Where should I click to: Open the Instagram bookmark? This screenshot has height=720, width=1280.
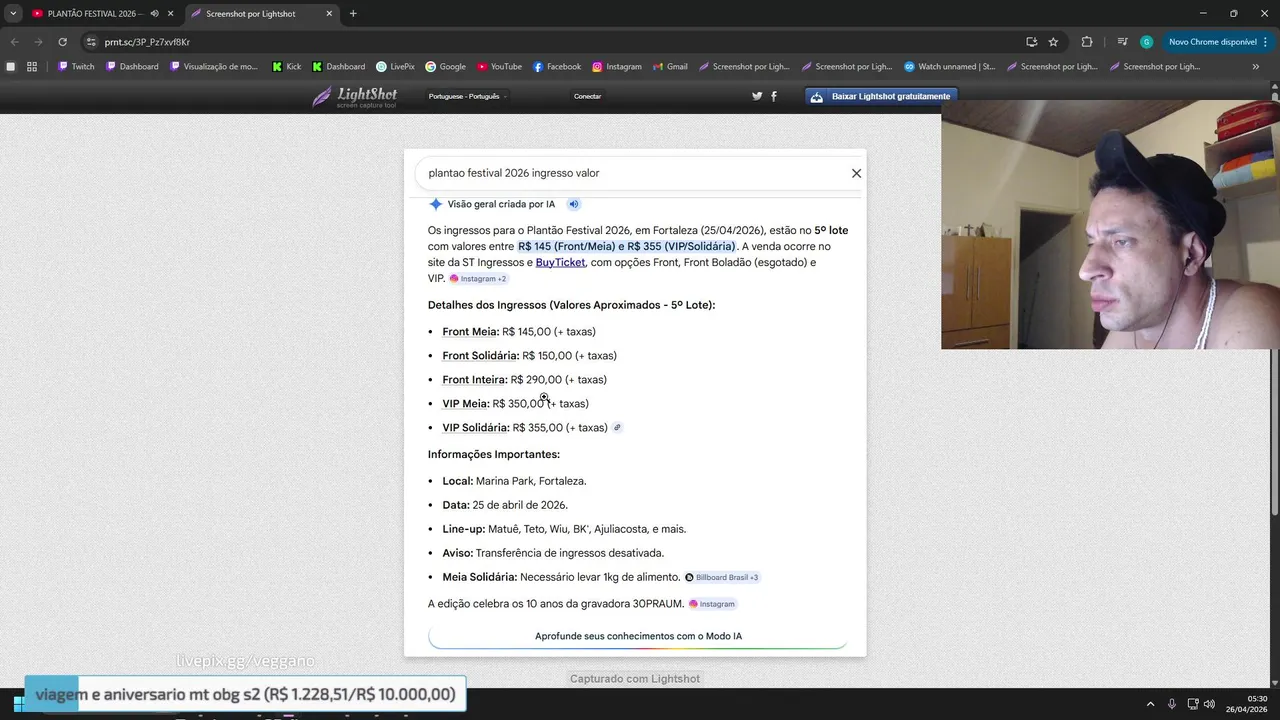tap(617, 67)
